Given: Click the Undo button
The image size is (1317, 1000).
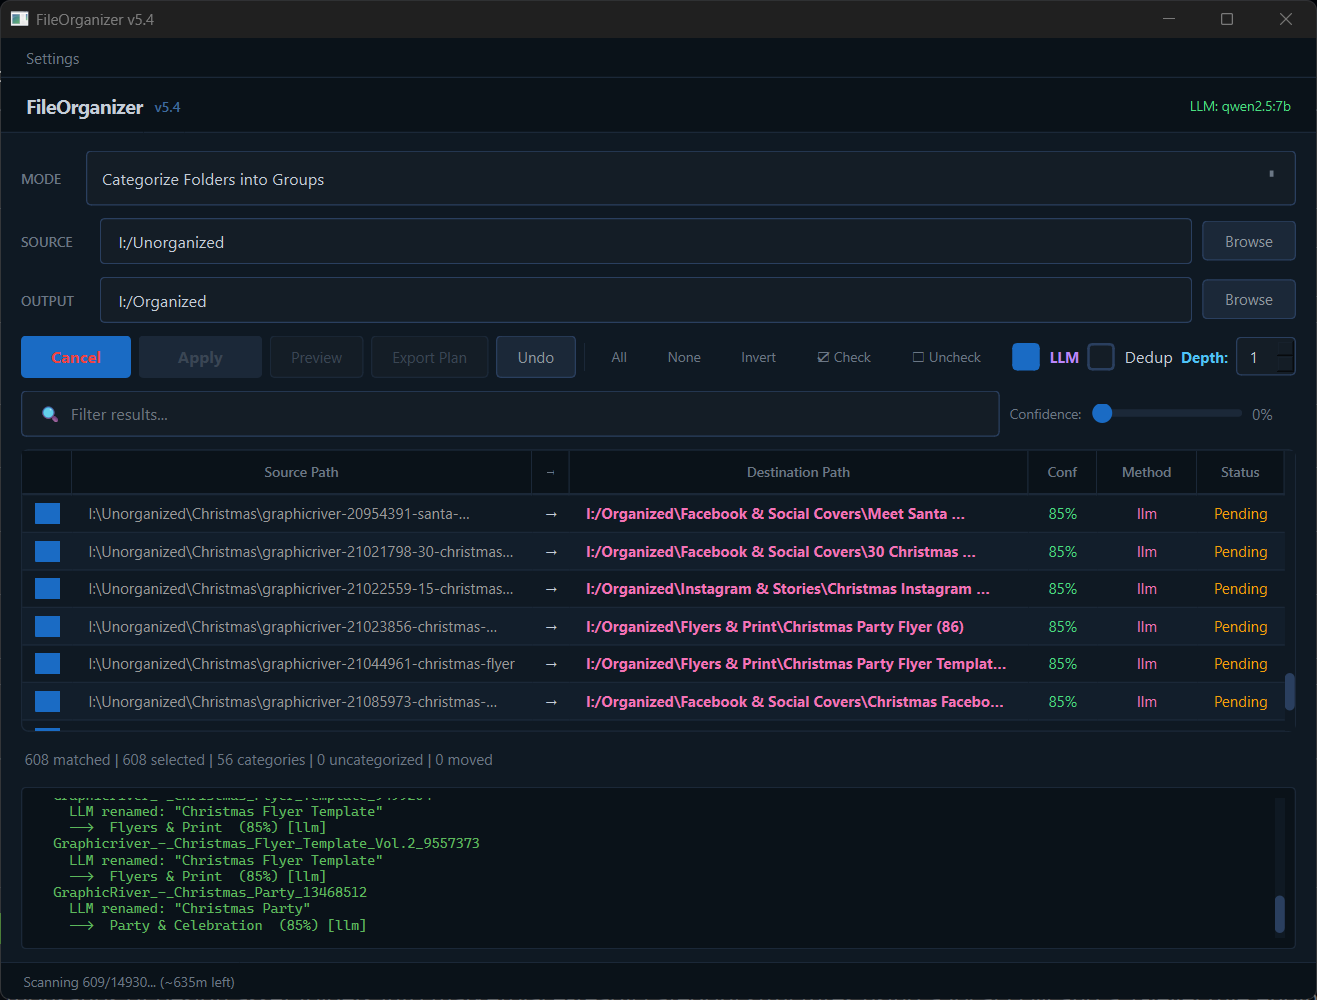Looking at the screenshot, I should (x=535, y=357).
